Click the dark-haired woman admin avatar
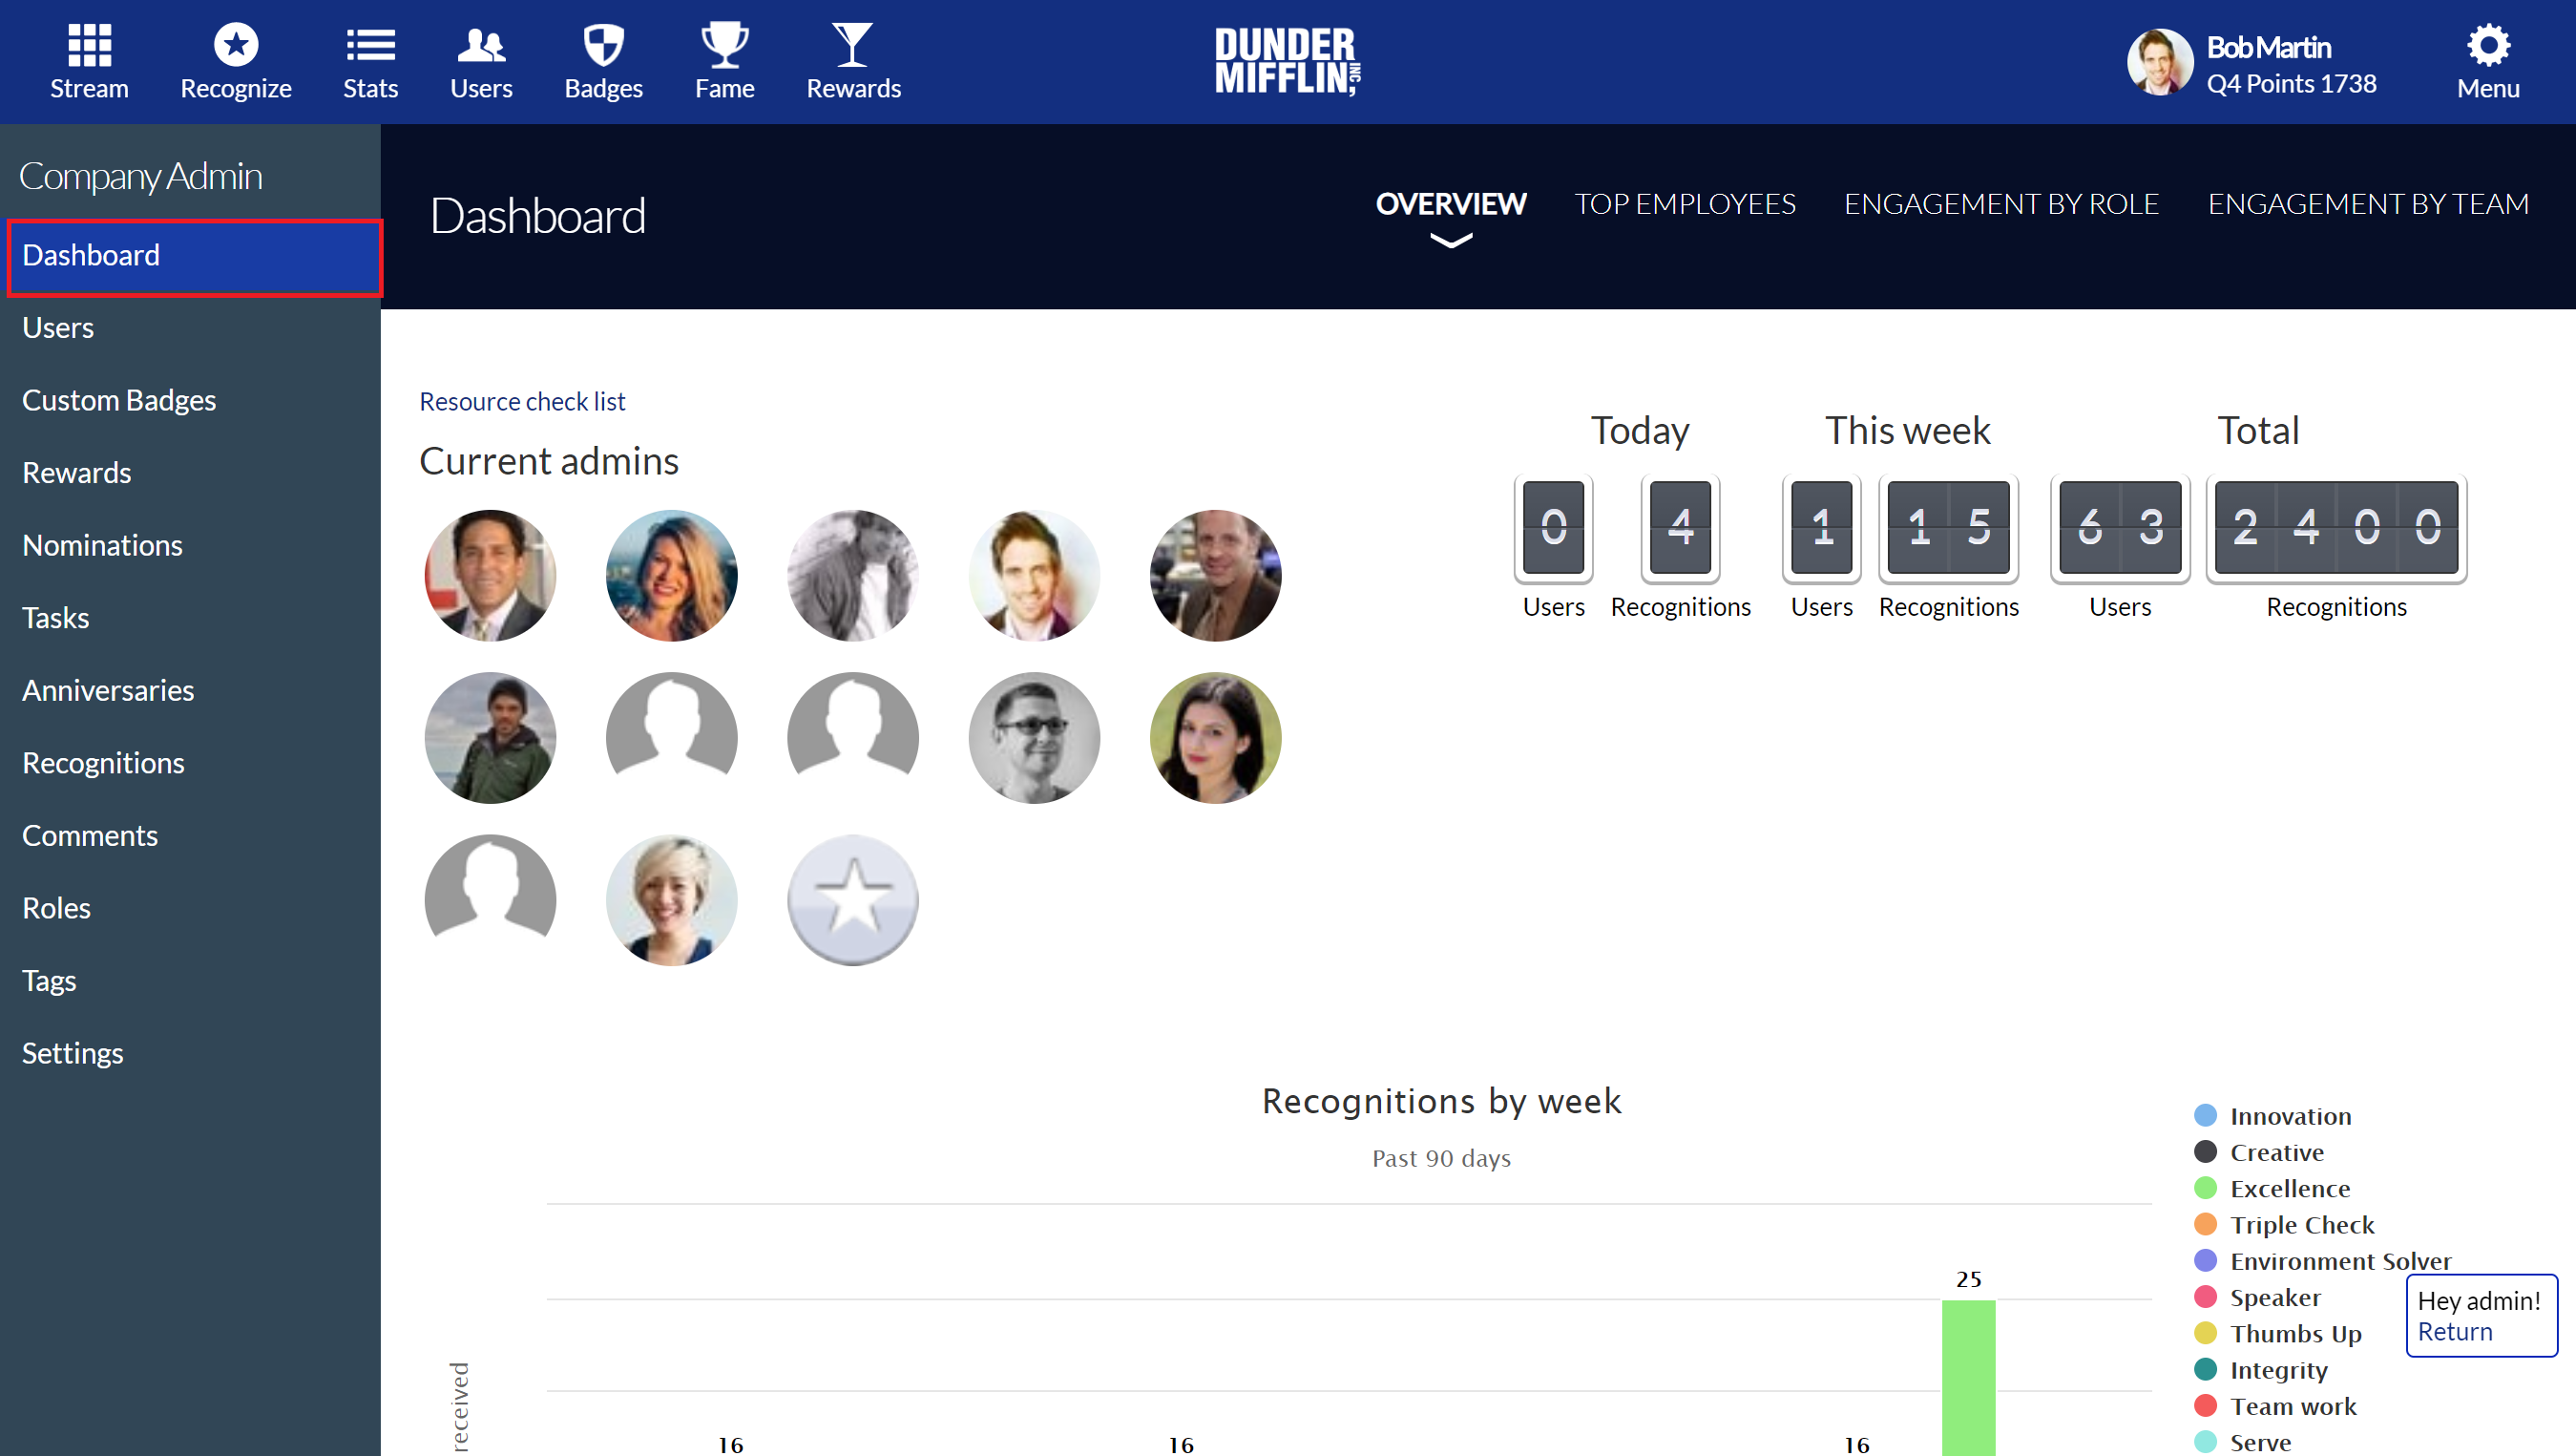Screen dimensions: 2576x1456 click(x=1215, y=738)
